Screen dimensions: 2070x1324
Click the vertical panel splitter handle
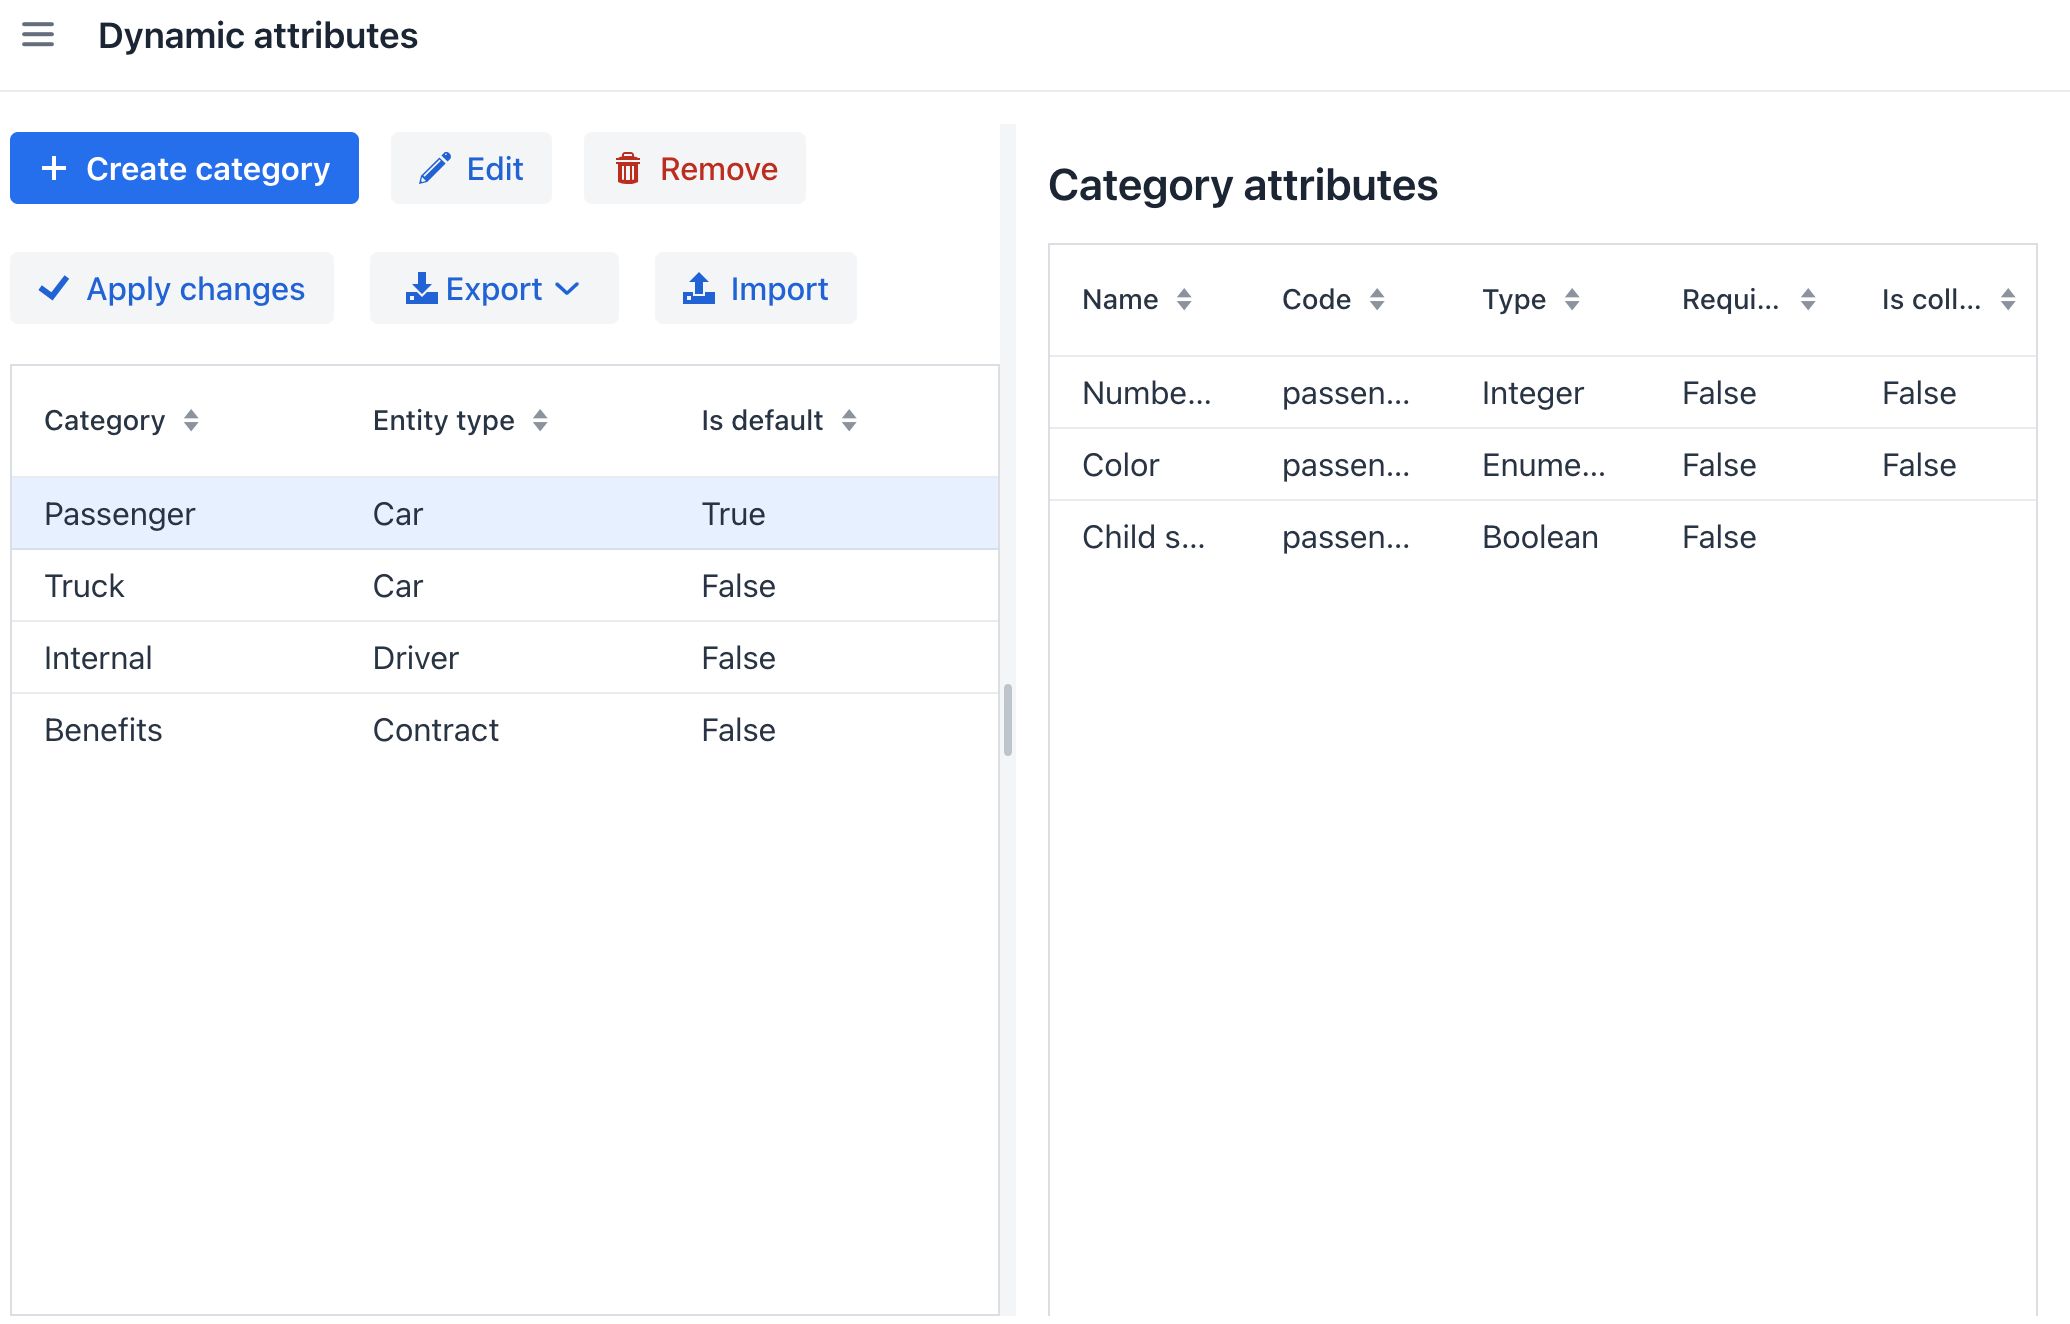[1008, 720]
